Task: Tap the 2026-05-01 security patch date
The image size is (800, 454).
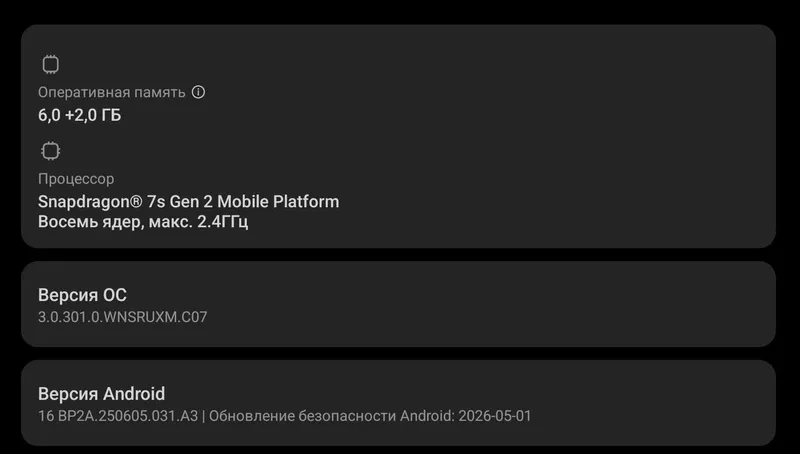Action: point(495,416)
